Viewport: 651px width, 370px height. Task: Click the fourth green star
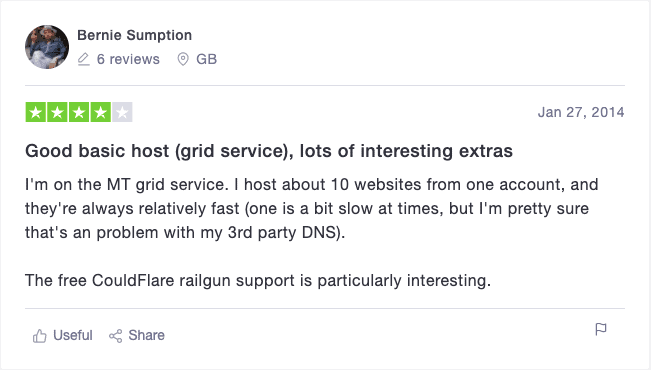click(100, 112)
